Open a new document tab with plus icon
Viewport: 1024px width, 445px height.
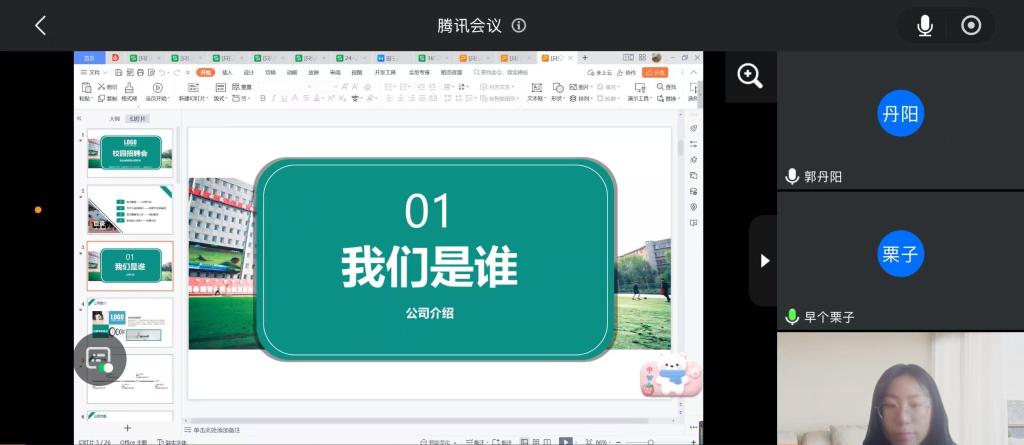click(x=585, y=58)
